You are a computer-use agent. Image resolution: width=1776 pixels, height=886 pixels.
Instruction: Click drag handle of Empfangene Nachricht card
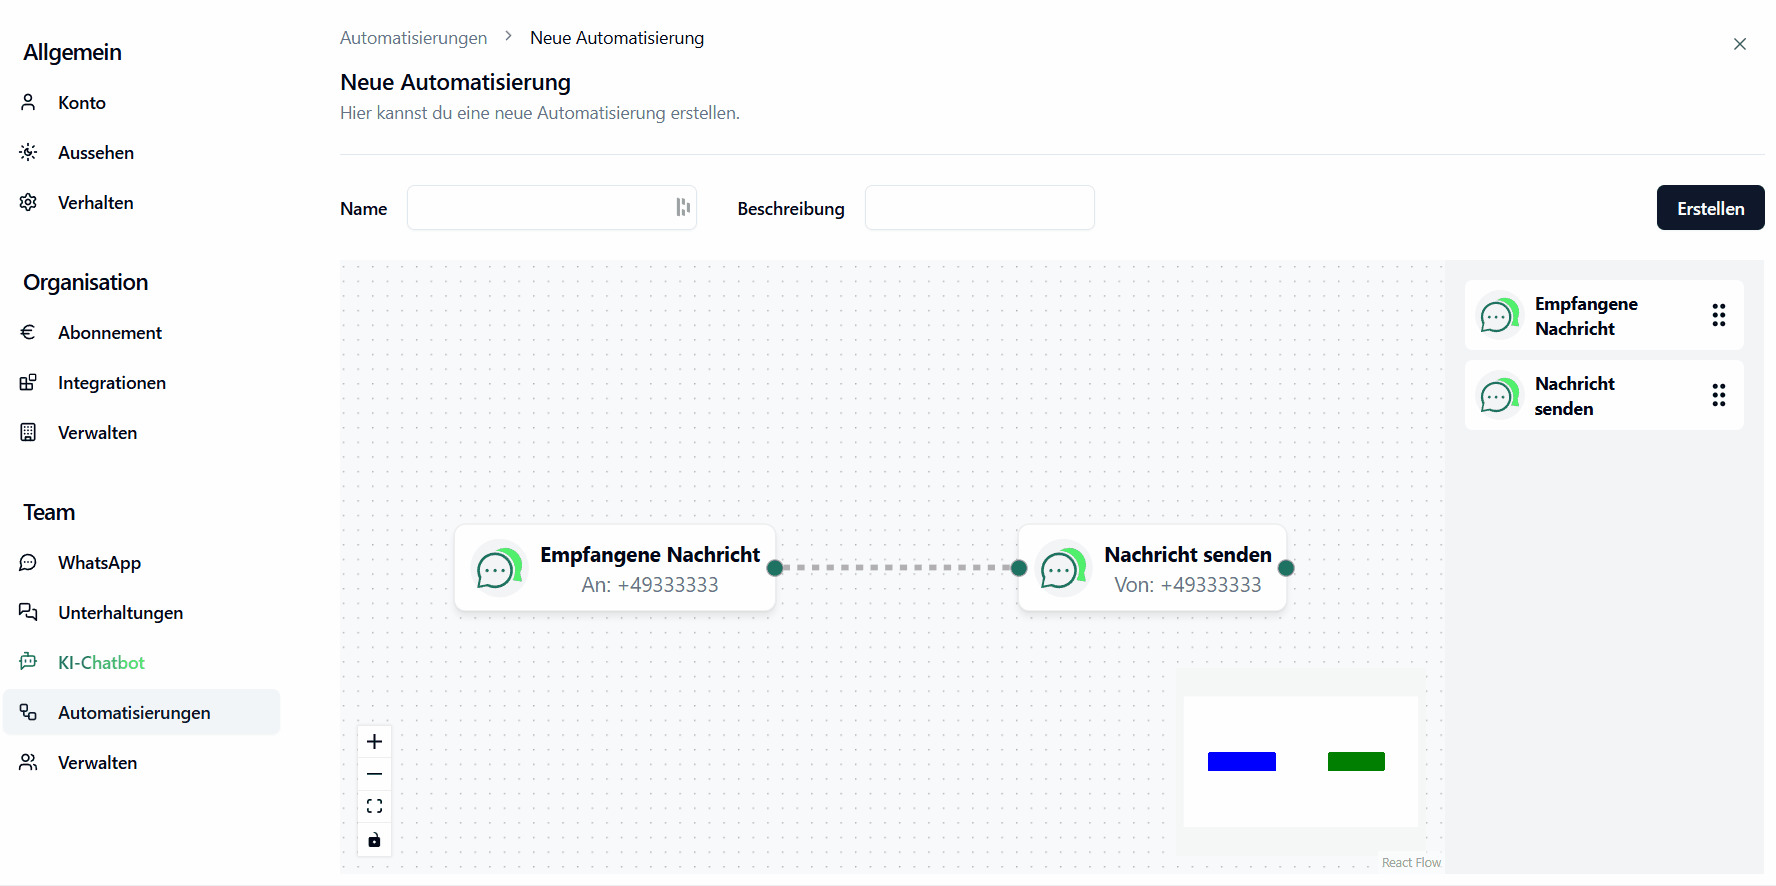point(1719,316)
